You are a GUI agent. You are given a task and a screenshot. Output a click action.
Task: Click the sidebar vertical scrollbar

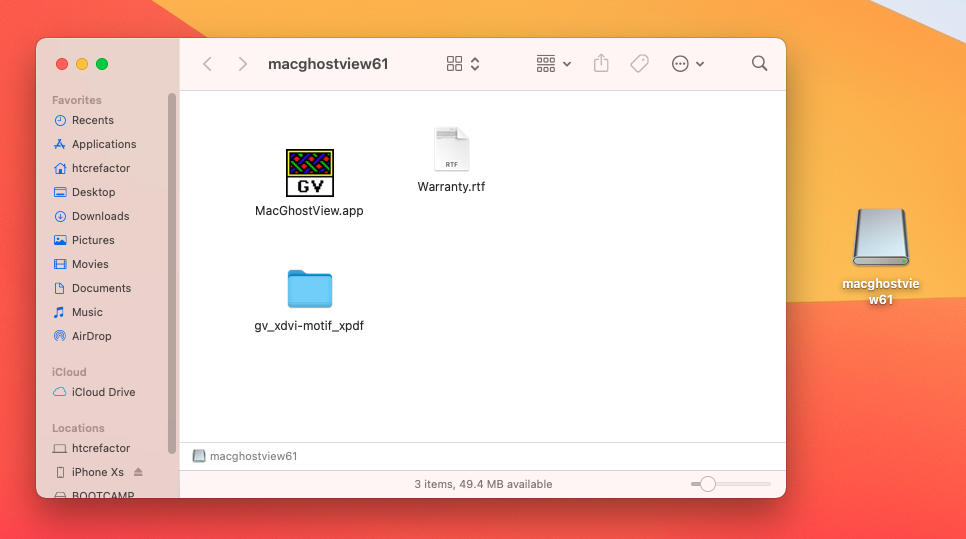[x=172, y=274]
